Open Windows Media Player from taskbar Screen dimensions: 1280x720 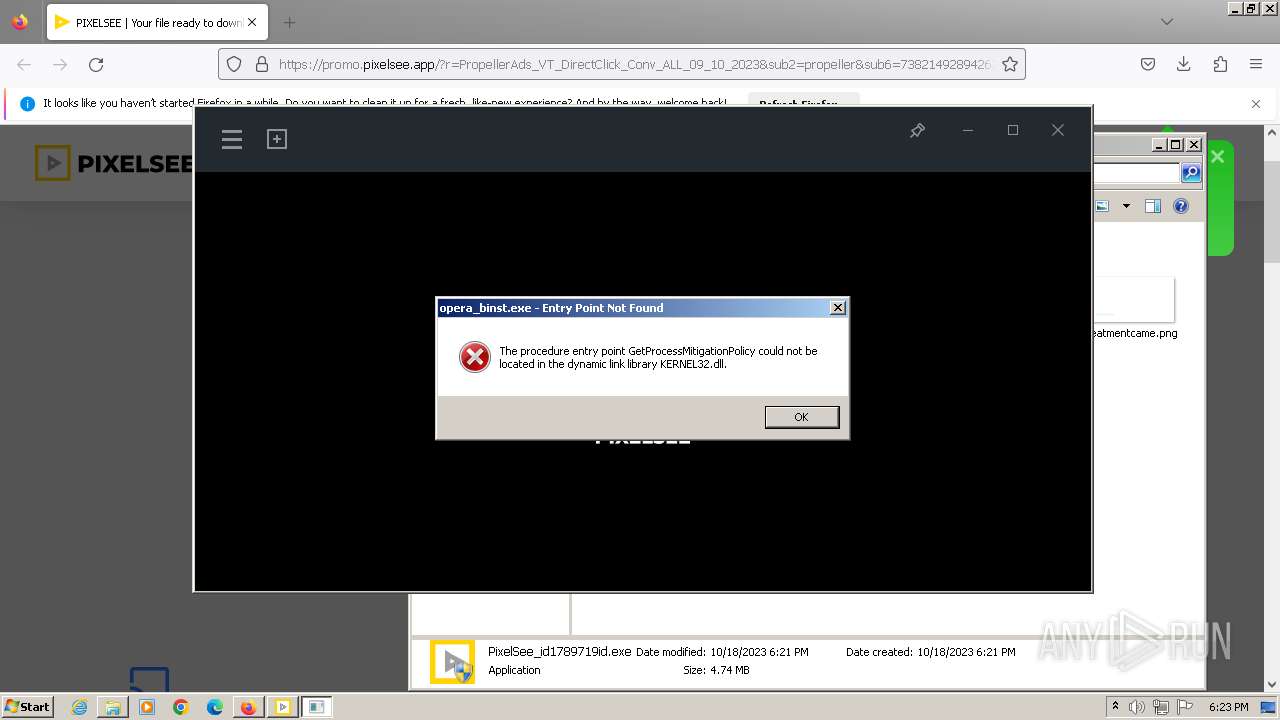pos(147,707)
